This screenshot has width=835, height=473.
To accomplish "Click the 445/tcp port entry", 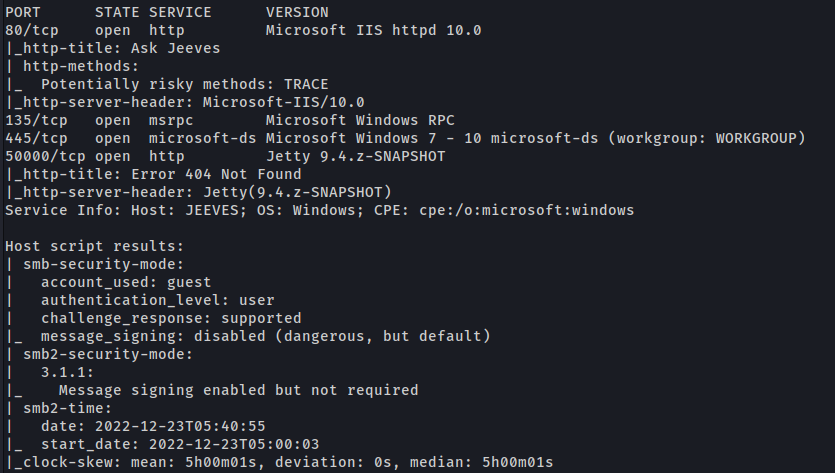I will 32,138.
